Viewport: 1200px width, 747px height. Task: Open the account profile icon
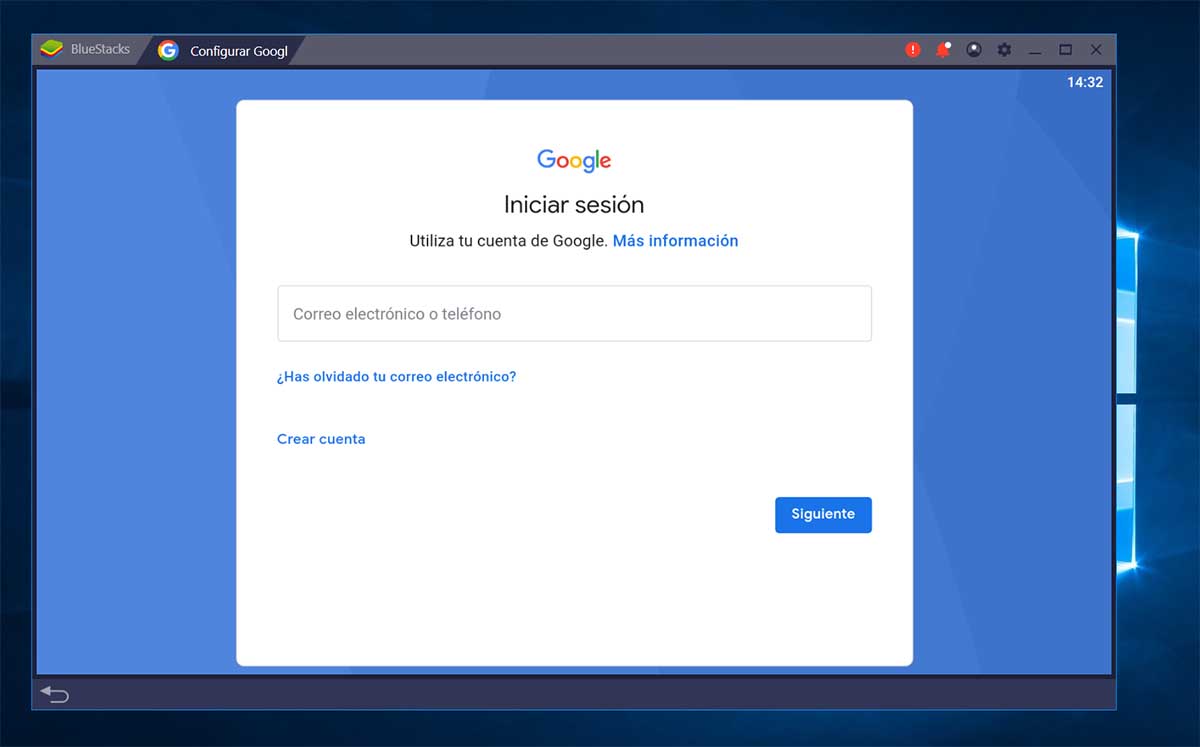click(974, 49)
